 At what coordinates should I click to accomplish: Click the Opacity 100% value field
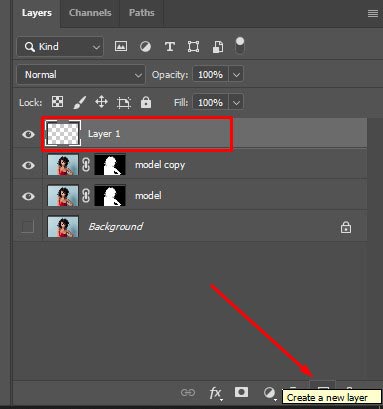pyautogui.click(x=210, y=74)
